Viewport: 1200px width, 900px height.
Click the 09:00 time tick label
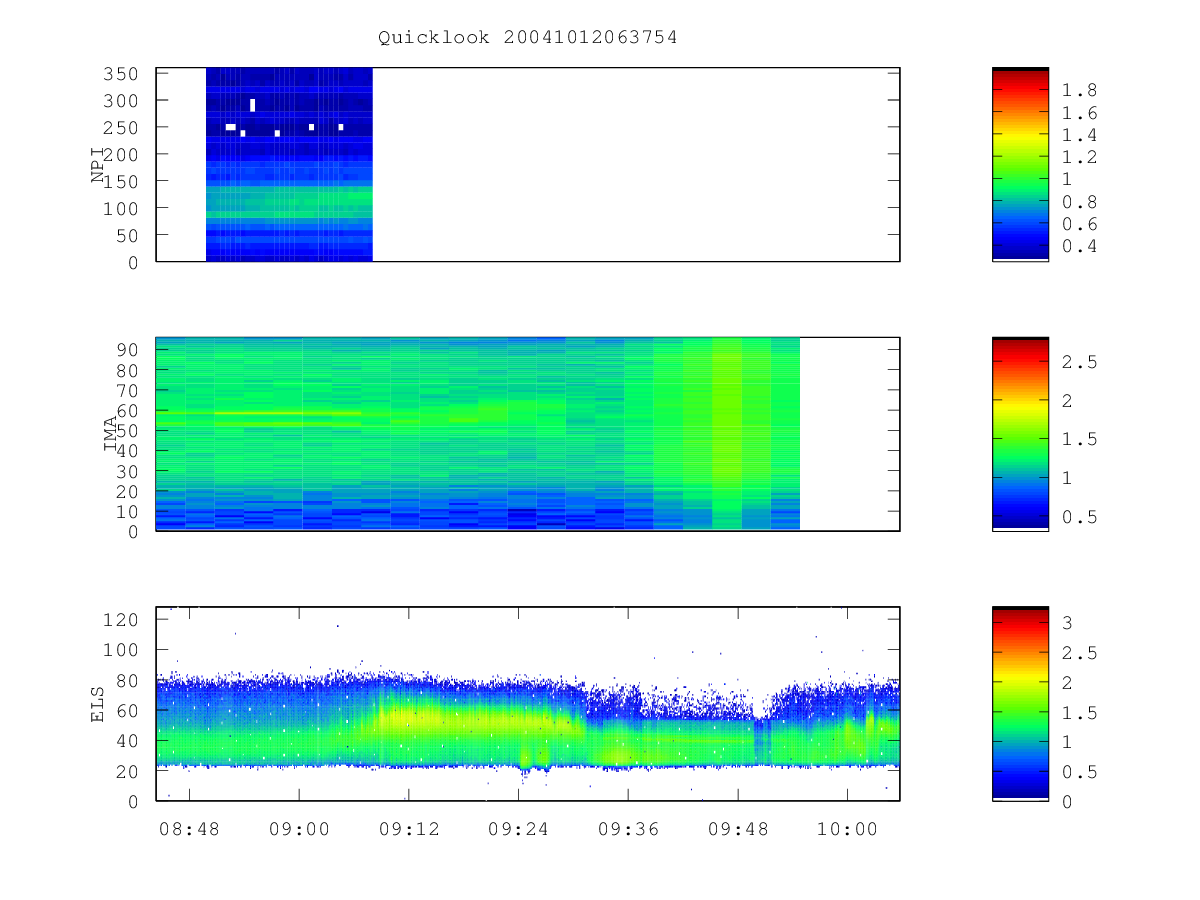click(x=299, y=830)
